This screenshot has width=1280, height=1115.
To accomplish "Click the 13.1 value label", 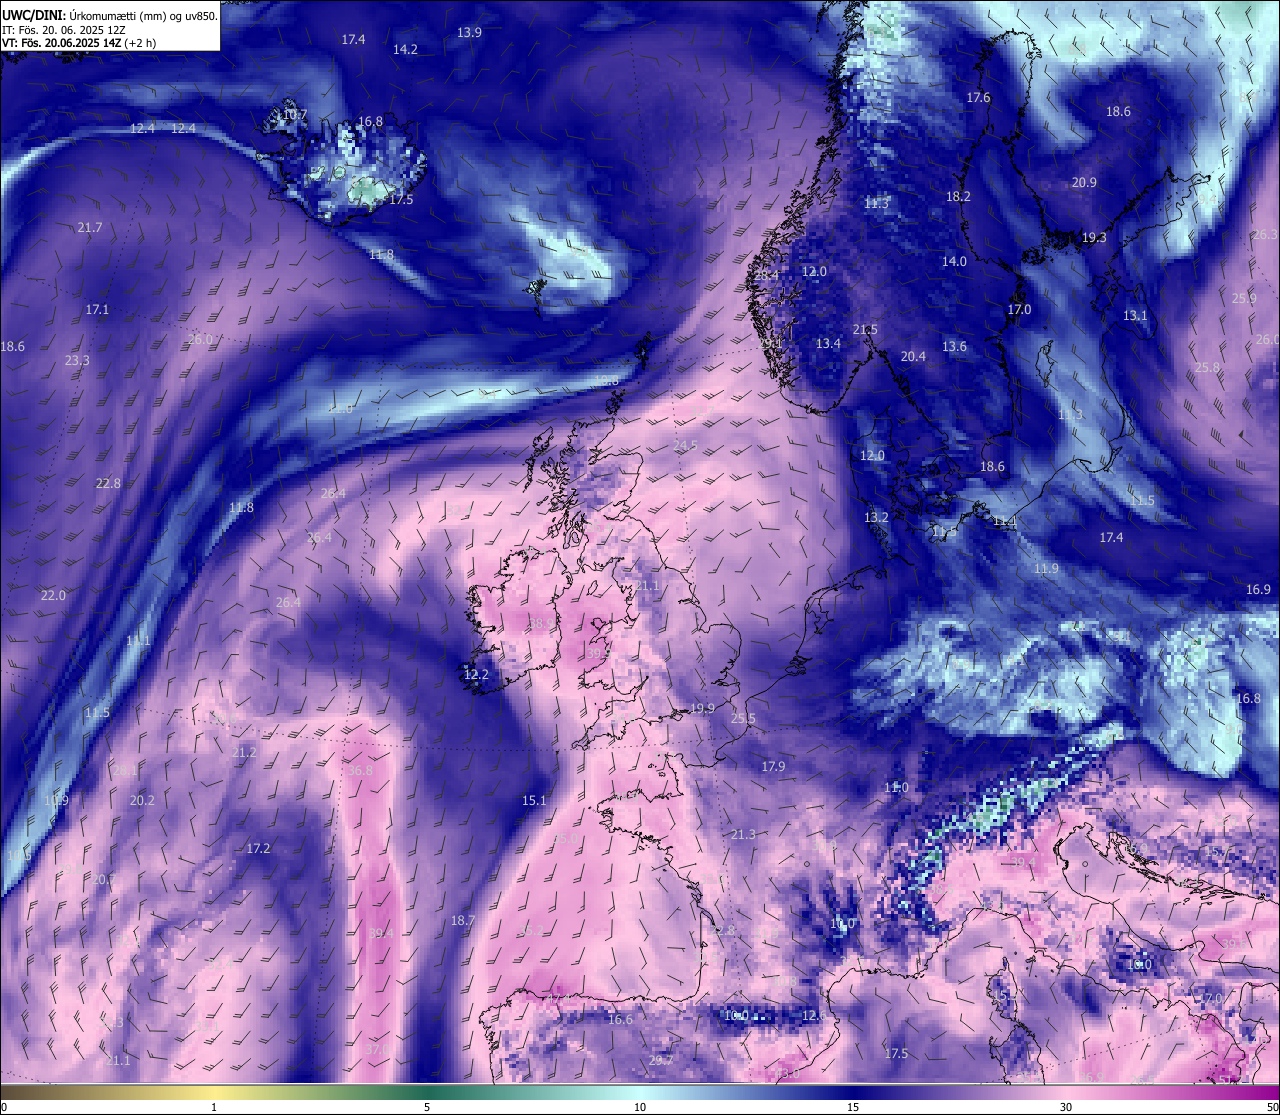I will pyautogui.click(x=1135, y=316).
